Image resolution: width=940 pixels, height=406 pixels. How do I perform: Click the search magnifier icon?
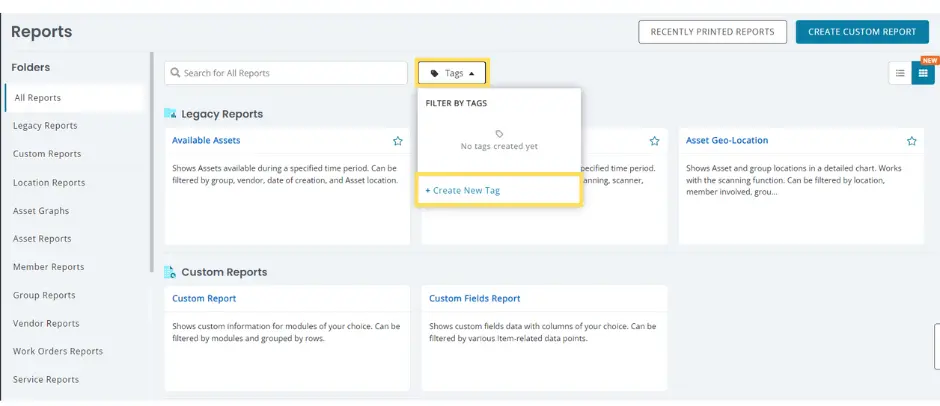(x=175, y=73)
